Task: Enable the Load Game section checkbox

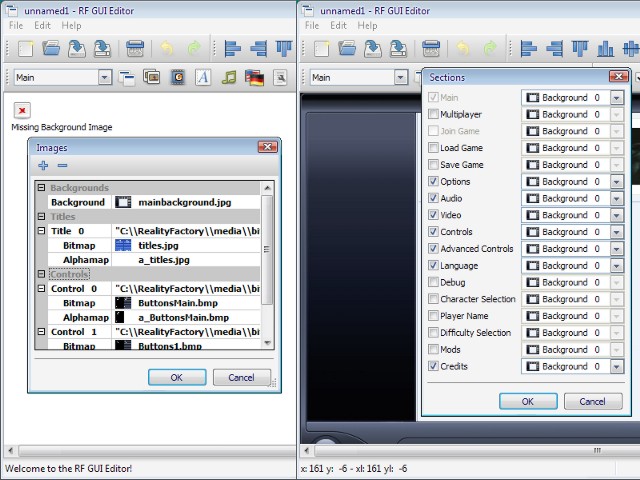Action: coord(433,147)
